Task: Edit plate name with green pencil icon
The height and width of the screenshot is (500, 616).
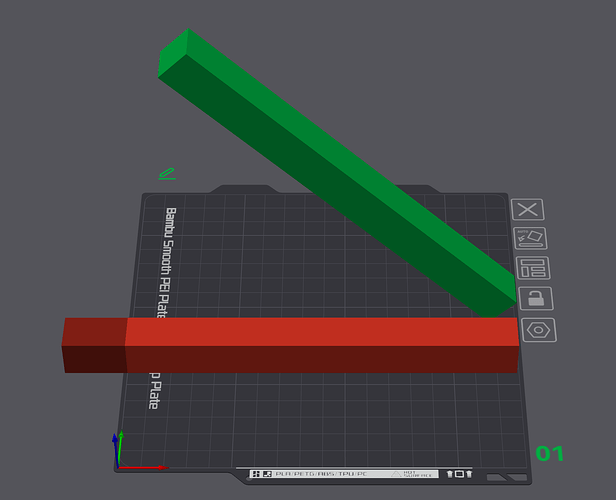Action: pyautogui.click(x=167, y=174)
